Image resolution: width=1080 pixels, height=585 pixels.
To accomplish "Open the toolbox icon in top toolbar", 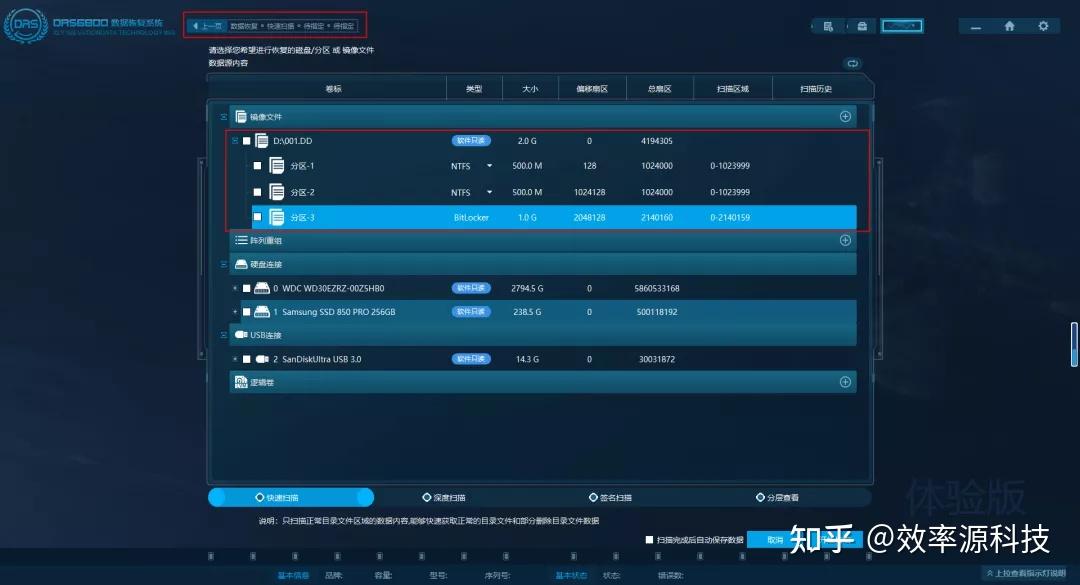I will pos(862,26).
